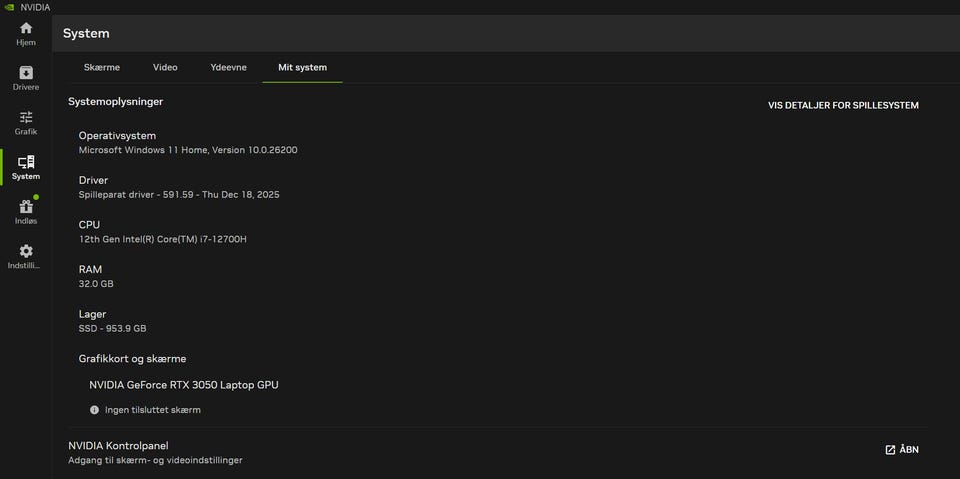Click Adgang til skærm- og videoindstillinger text
The image size is (960, 479).
(156, 460)
